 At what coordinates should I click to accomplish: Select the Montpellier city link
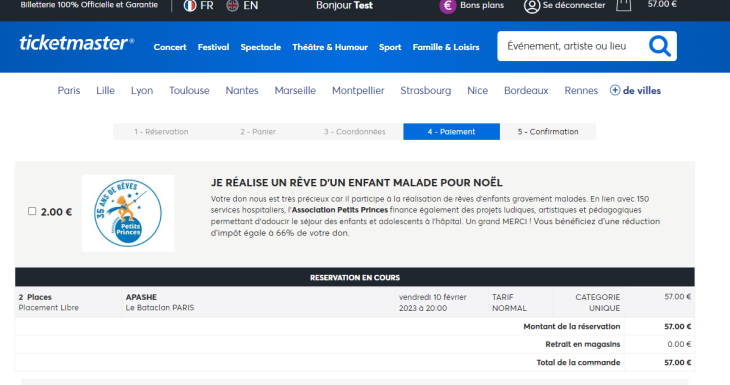coord(358,90)
